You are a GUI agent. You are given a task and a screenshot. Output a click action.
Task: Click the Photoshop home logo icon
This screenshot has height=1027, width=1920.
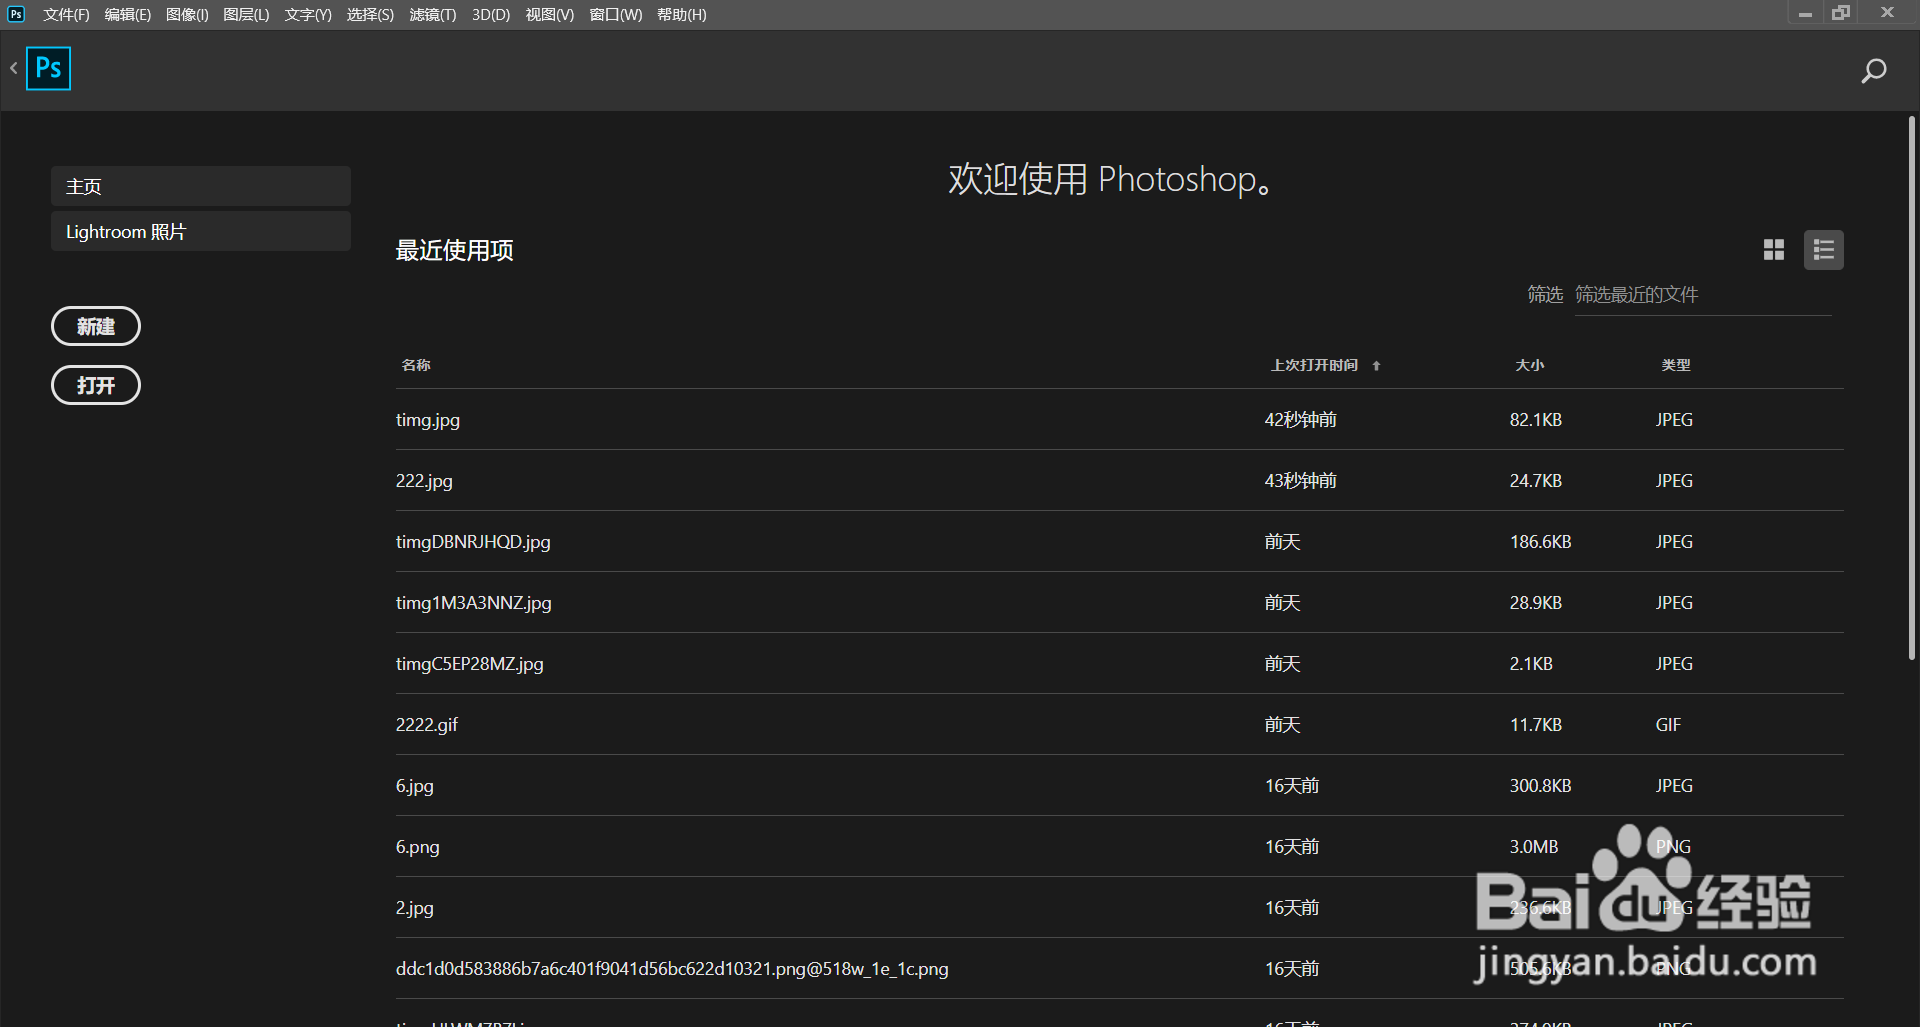pyautogui.click(x=48, y=68)
